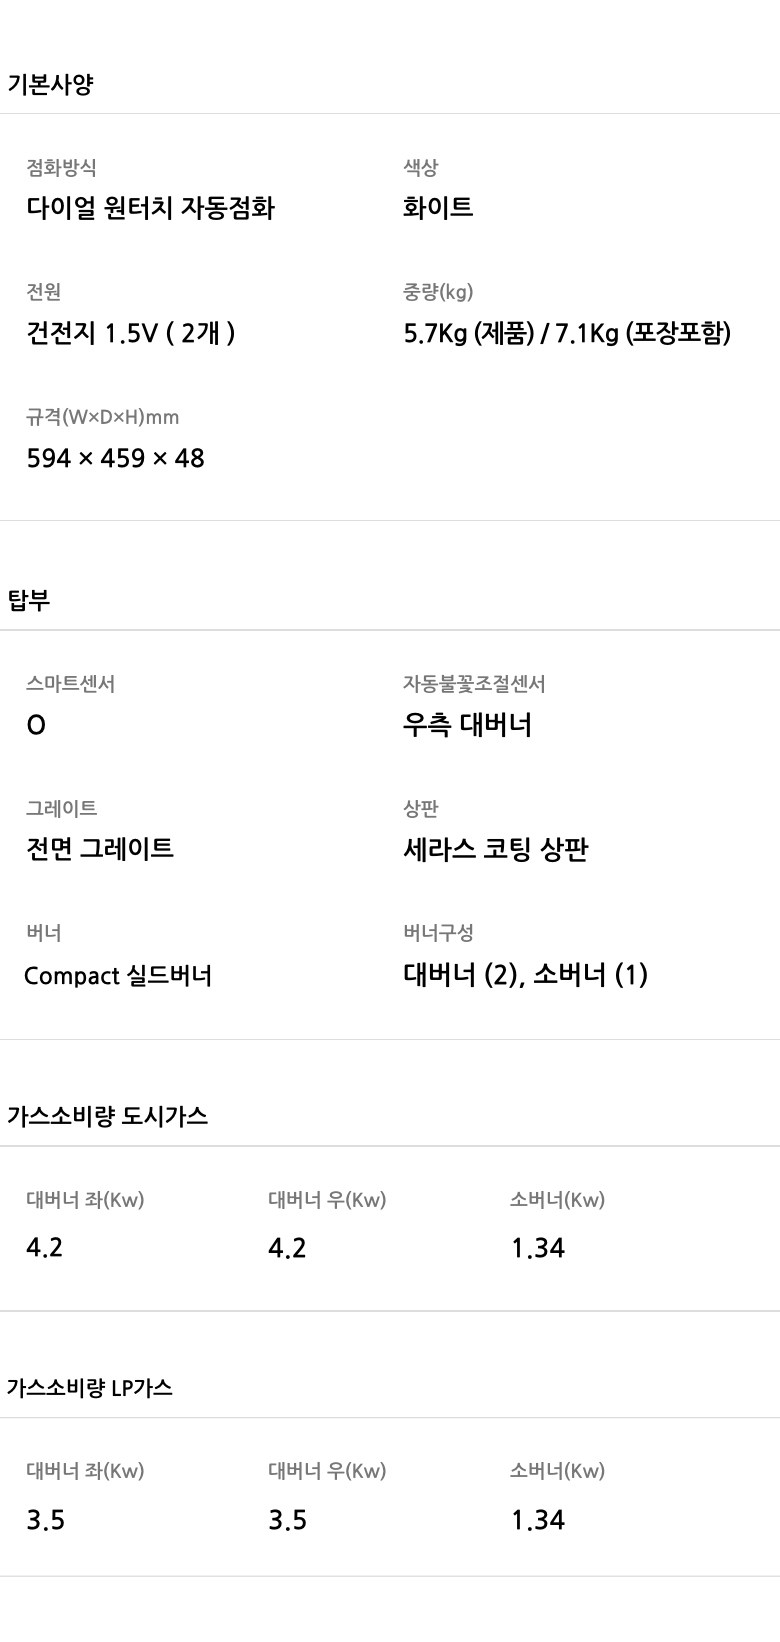Click the 소버너(Kw) label under 도시가스
Viewport: 780px width, 1642px height.
tap(557, 1200)
